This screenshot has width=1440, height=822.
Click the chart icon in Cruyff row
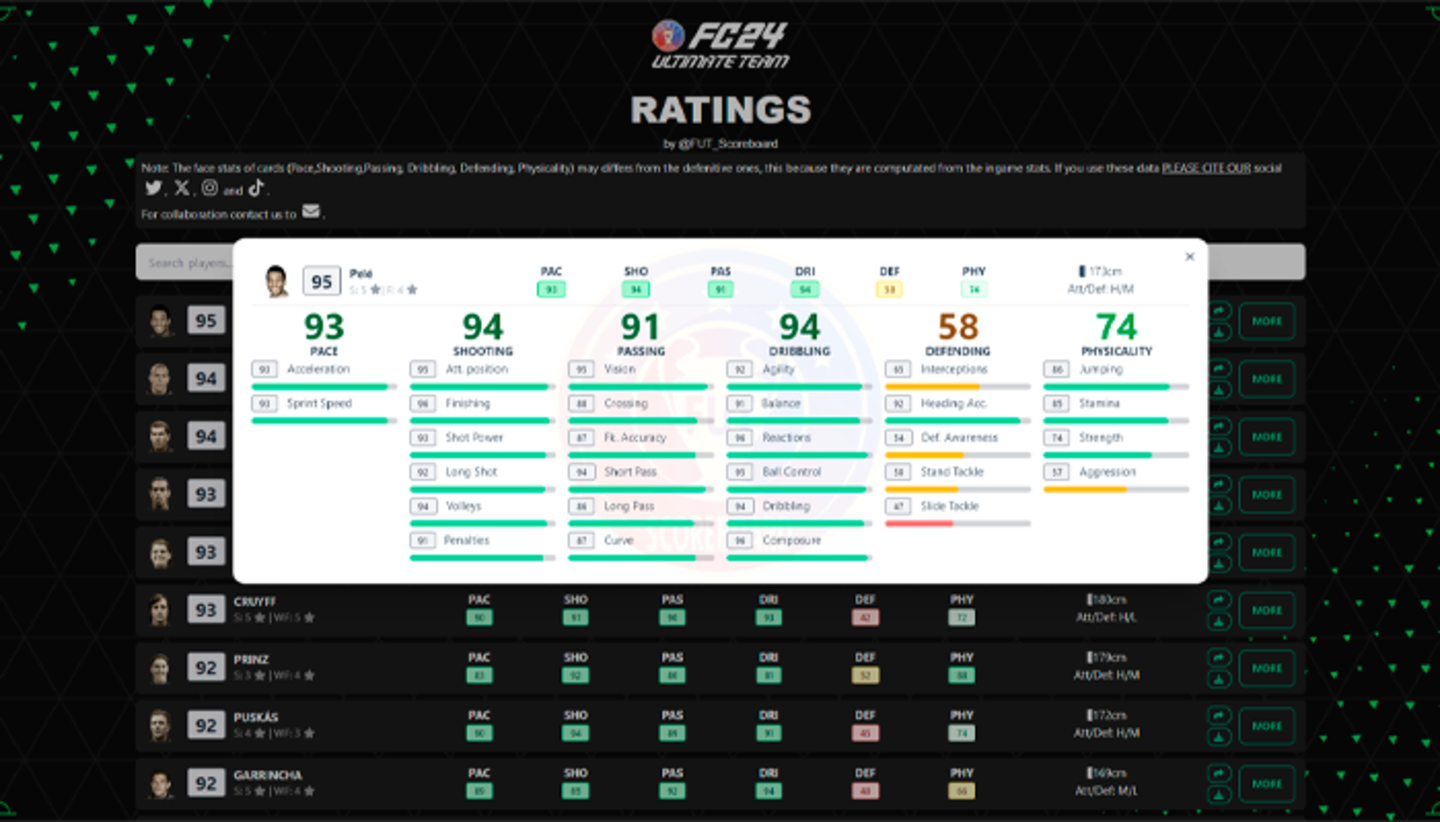pyautogui.click(x=1219, y=621)
